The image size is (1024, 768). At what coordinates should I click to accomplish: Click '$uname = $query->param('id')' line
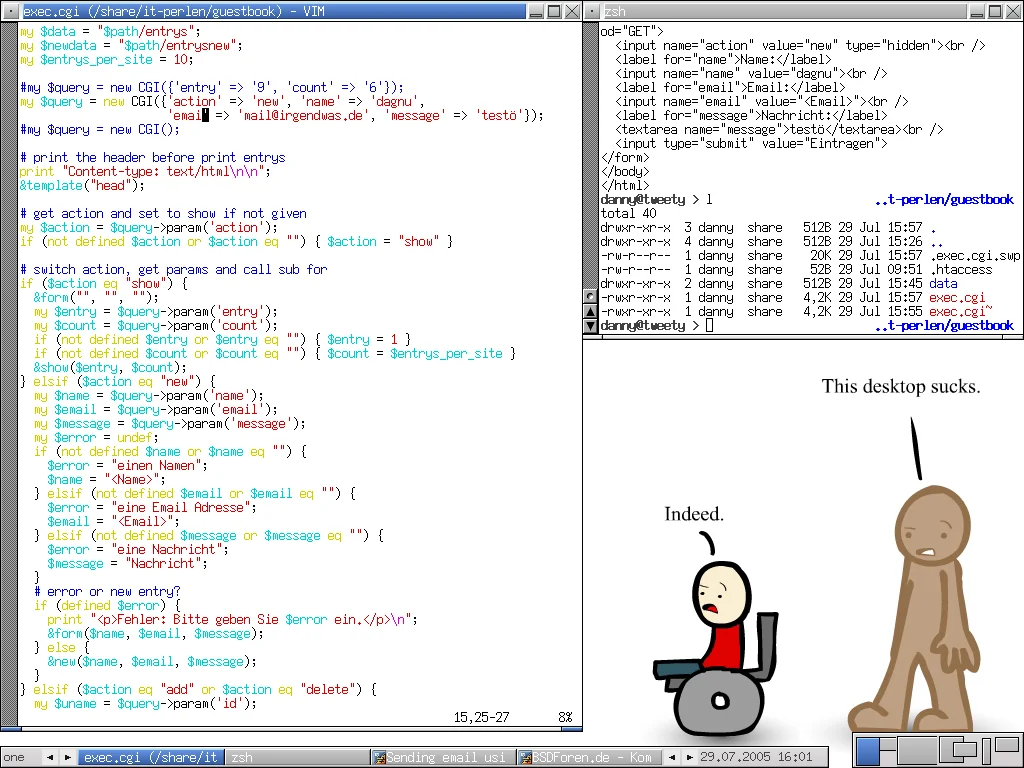coord(145,703)
